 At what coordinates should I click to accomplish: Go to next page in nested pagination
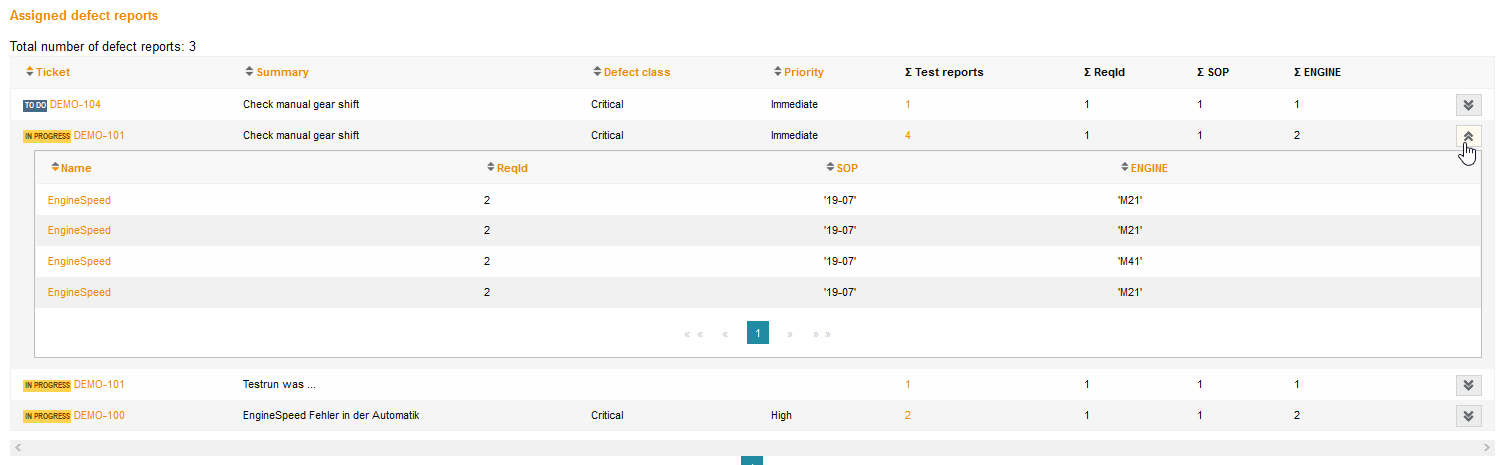coord(790,333)
